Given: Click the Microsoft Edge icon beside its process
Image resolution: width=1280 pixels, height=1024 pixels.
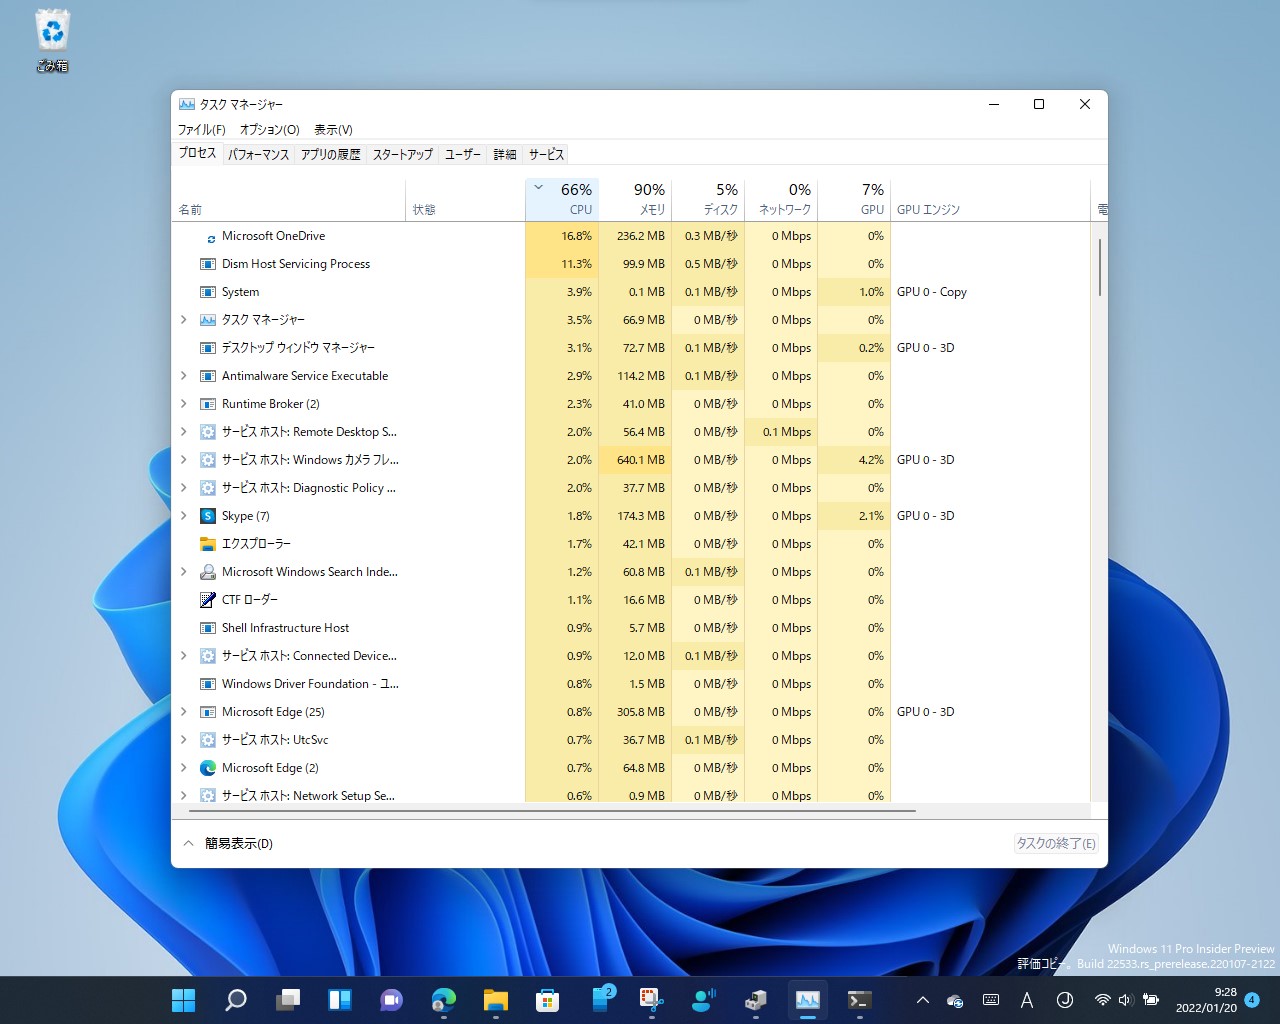Looking at the screenshot, I should click(x=207, y=767).
